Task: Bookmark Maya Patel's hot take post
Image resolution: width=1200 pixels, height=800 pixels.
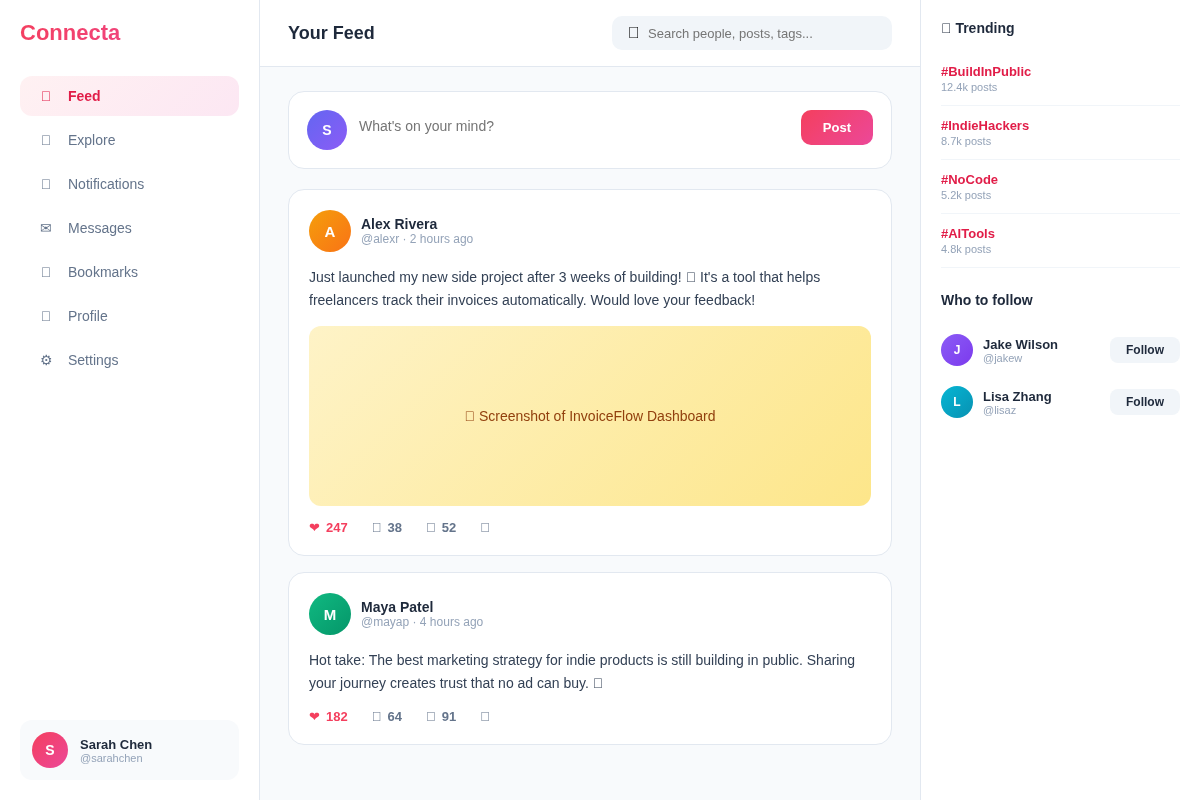Action: point(485,716)
